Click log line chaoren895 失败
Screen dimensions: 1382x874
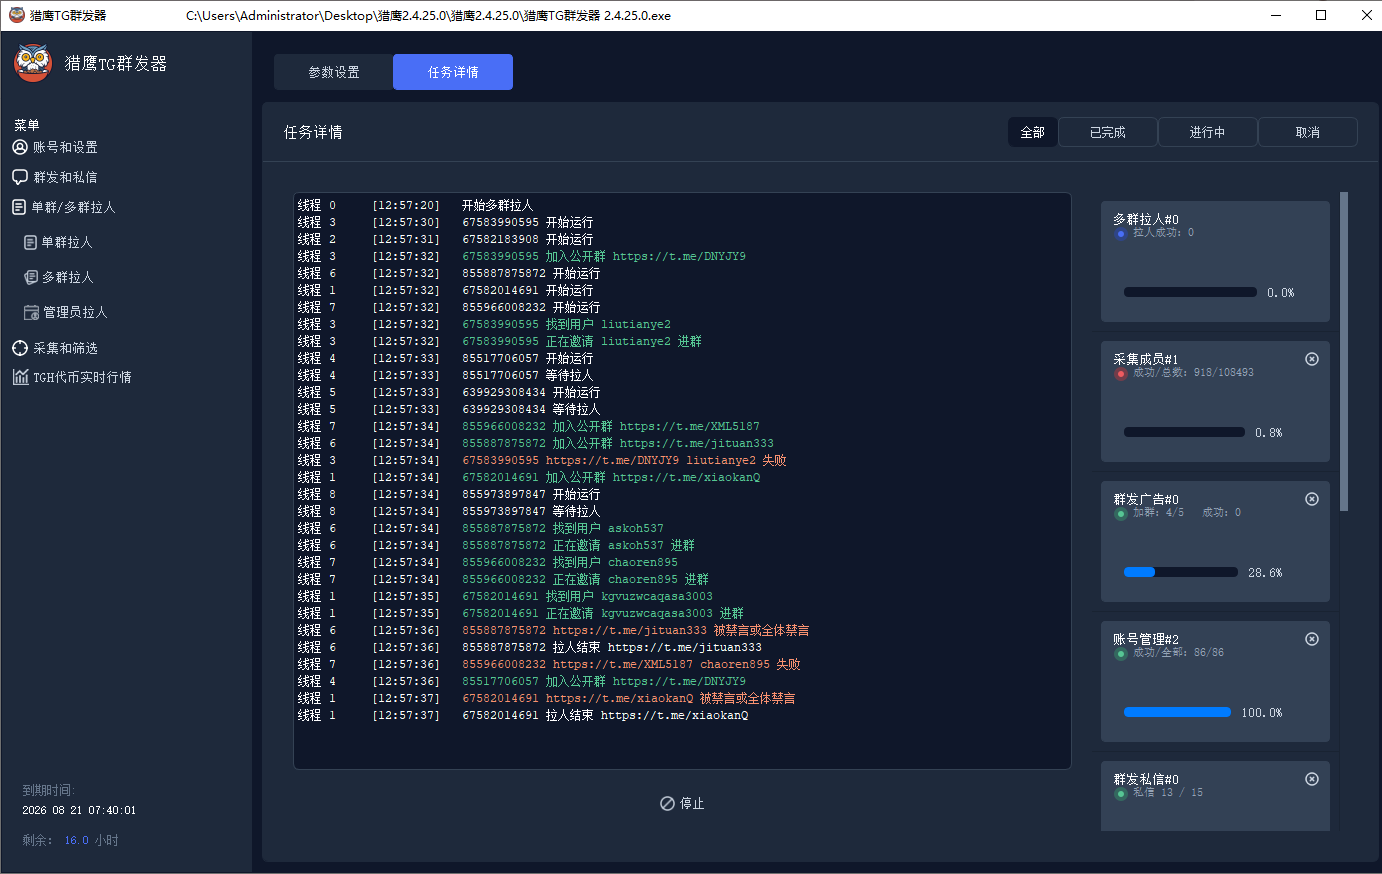[750, 664]
